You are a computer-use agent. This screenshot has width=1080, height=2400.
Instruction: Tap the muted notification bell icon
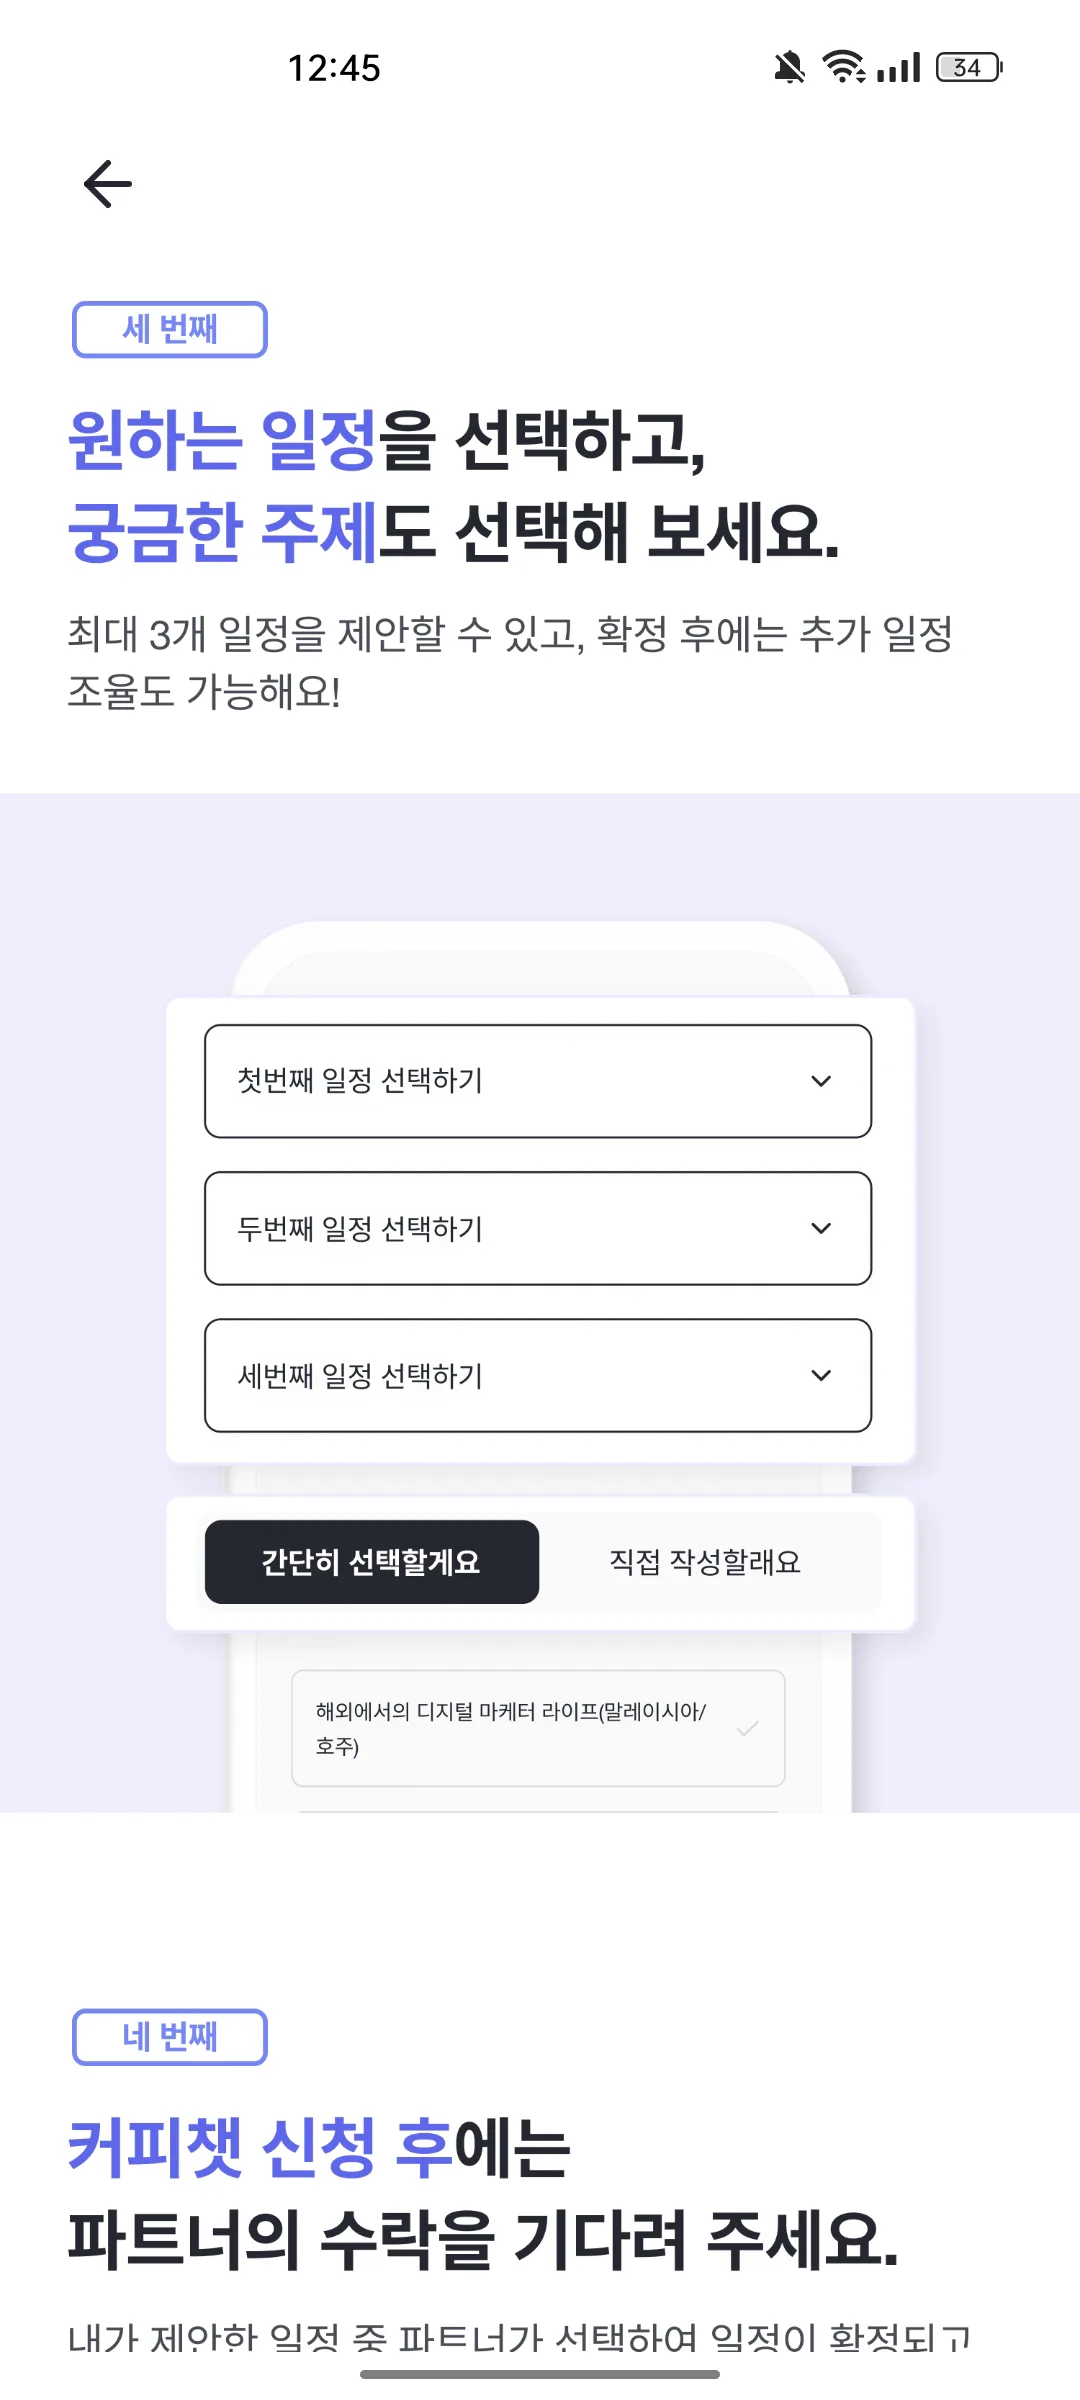tap(789, 68)
